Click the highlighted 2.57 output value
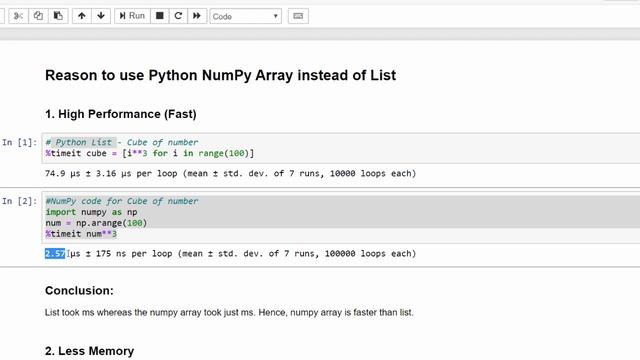The image size is (640, 360). (55, 254)
